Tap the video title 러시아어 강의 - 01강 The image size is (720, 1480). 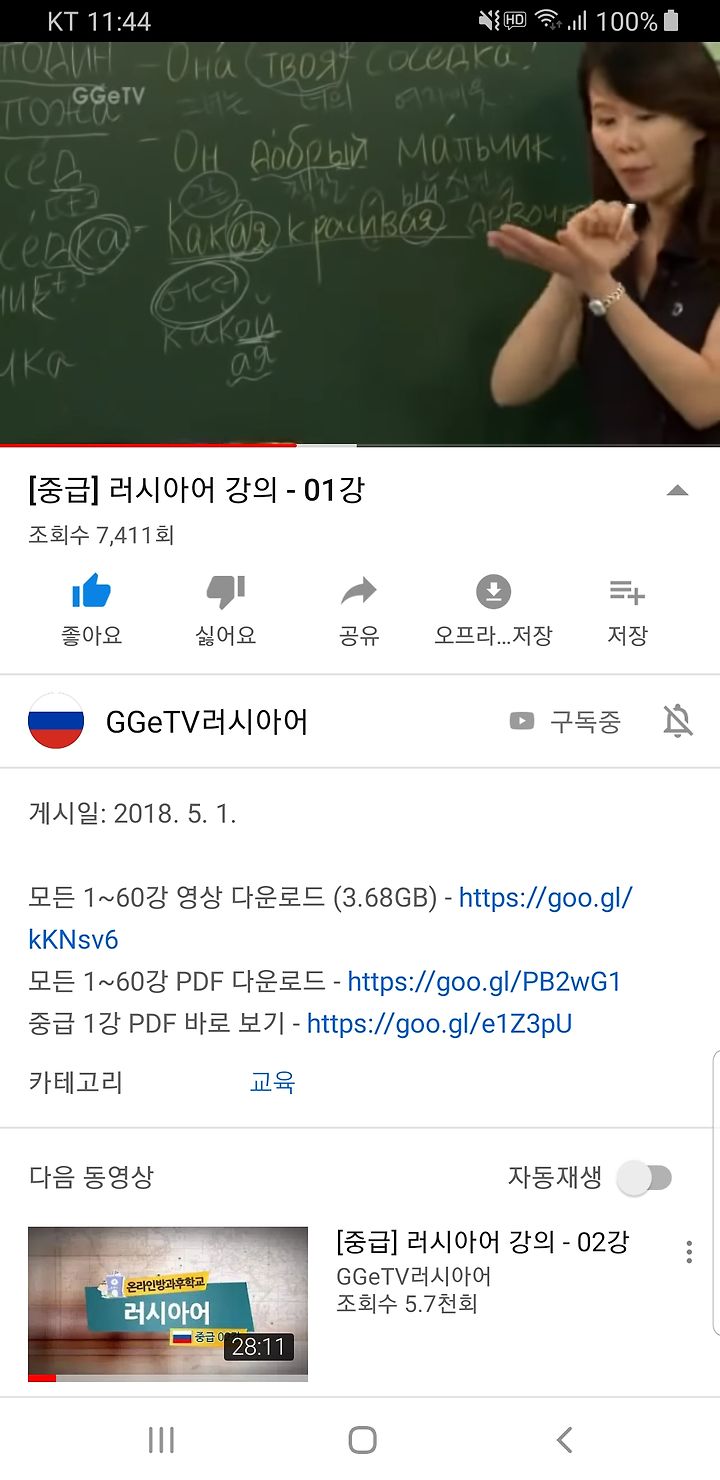coord(197,490)
